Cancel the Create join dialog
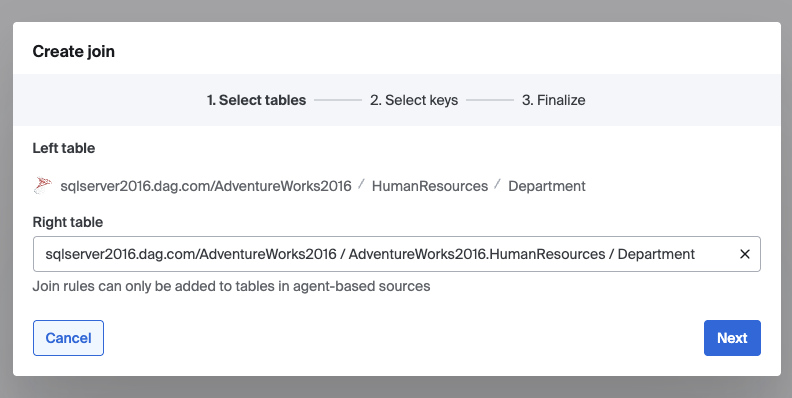 click(68, 338)
